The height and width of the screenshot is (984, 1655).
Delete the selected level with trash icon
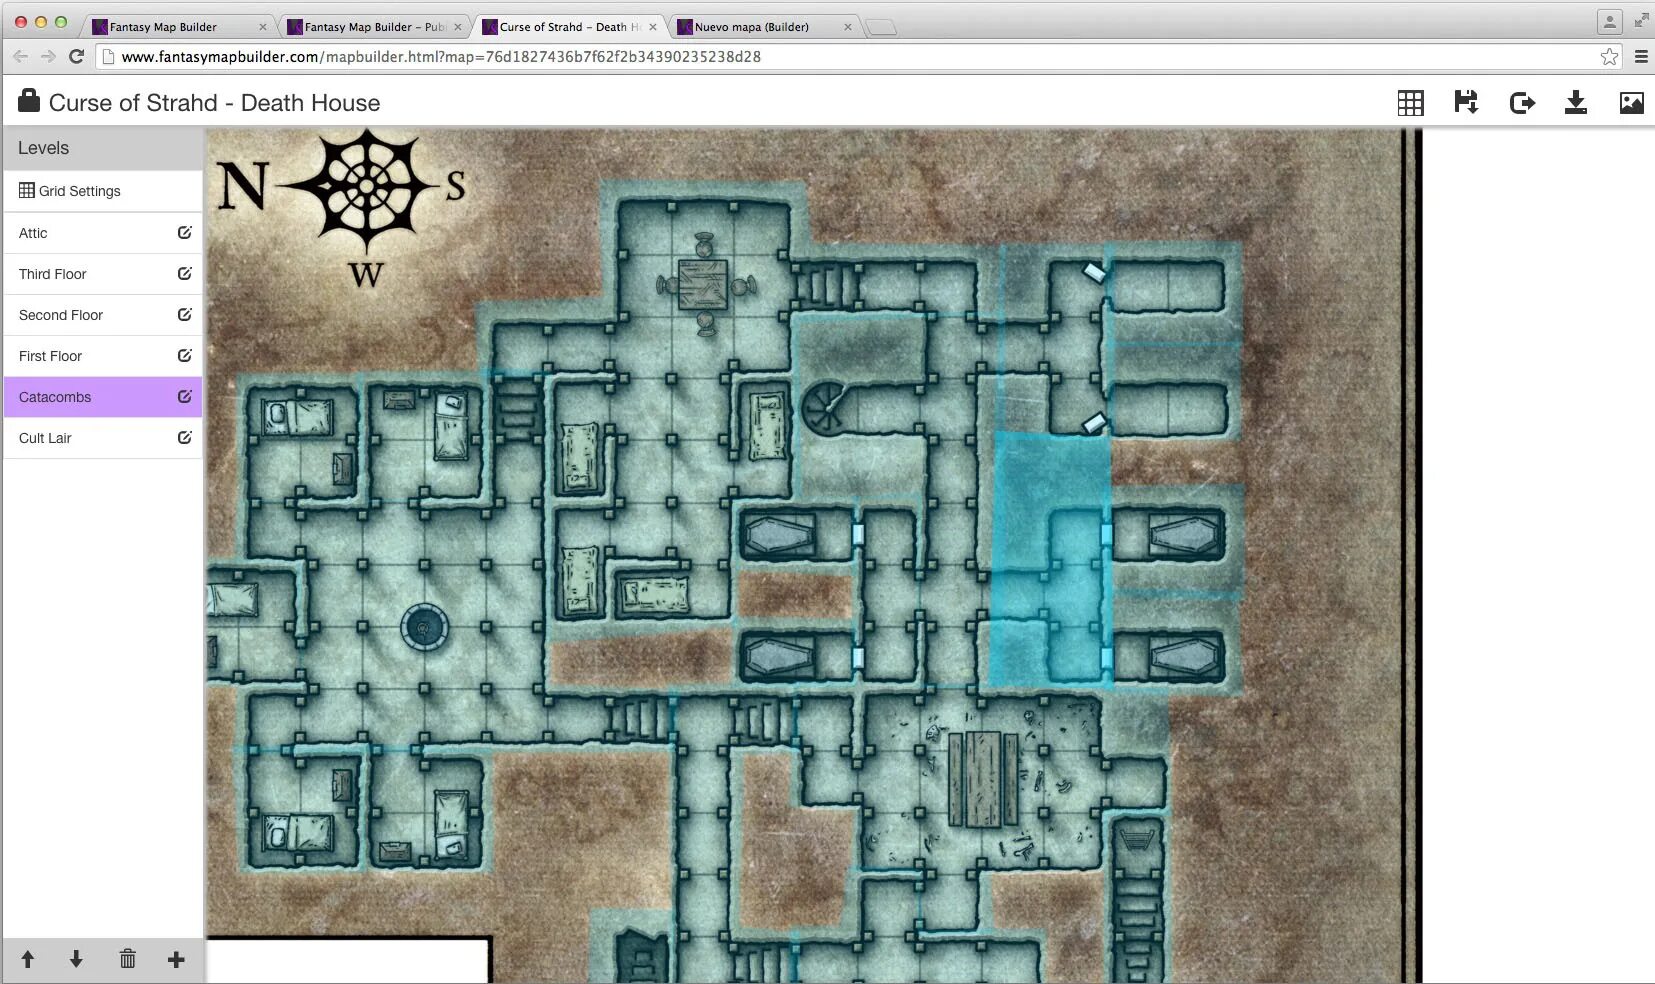pos(127,959)
